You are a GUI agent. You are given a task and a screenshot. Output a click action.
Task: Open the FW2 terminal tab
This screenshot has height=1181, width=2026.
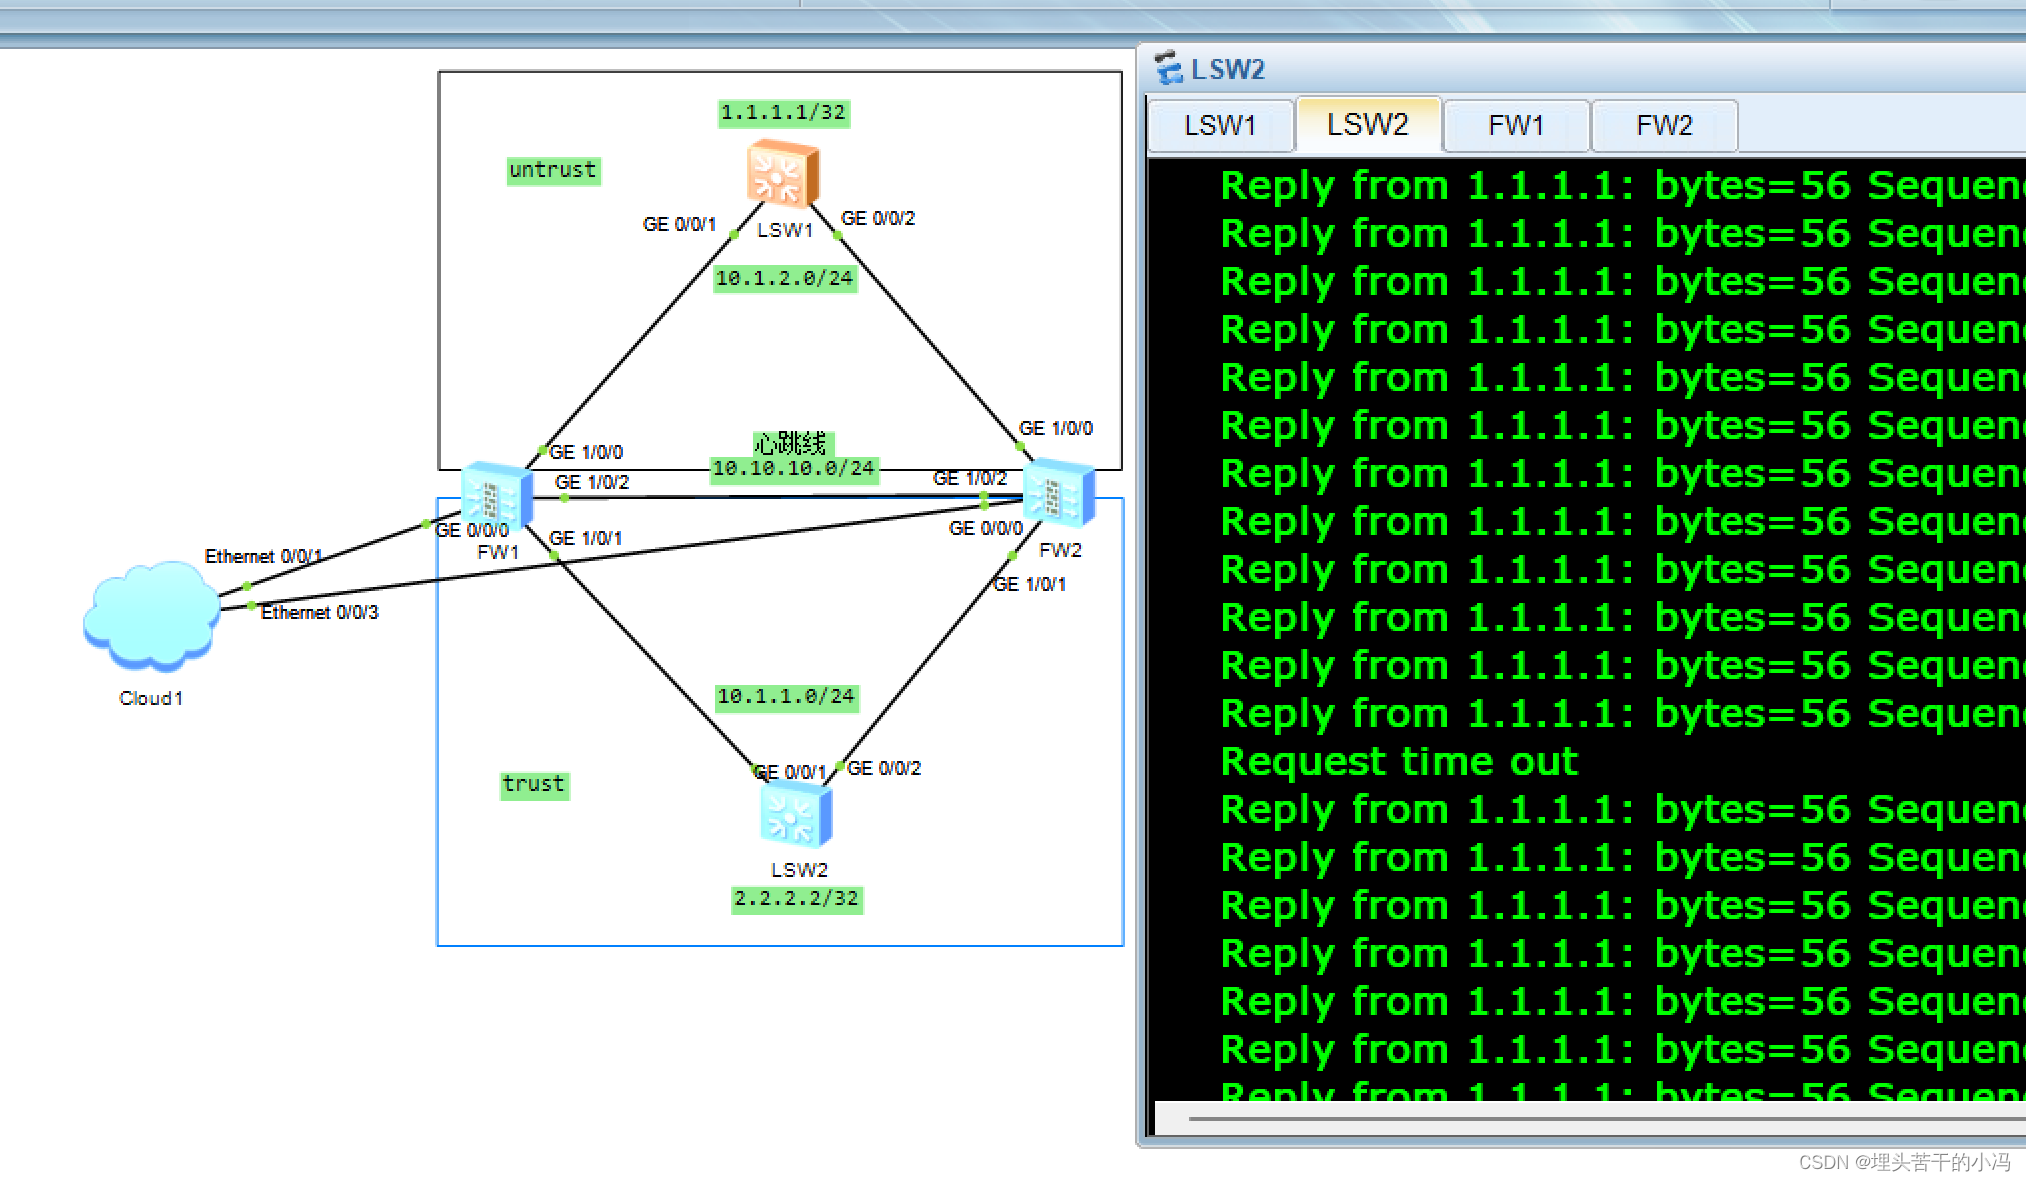click(x=1664, y=126)
